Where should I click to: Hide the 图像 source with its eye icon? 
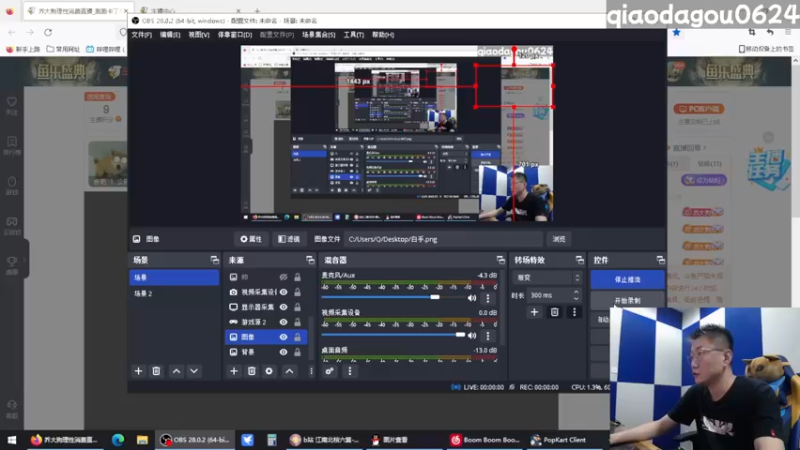click(283, 337)
